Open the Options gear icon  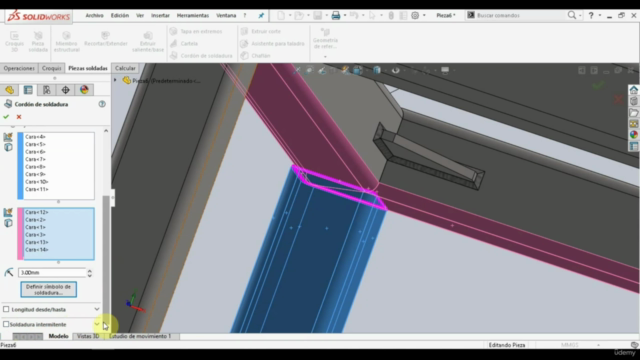click(415, 16)
